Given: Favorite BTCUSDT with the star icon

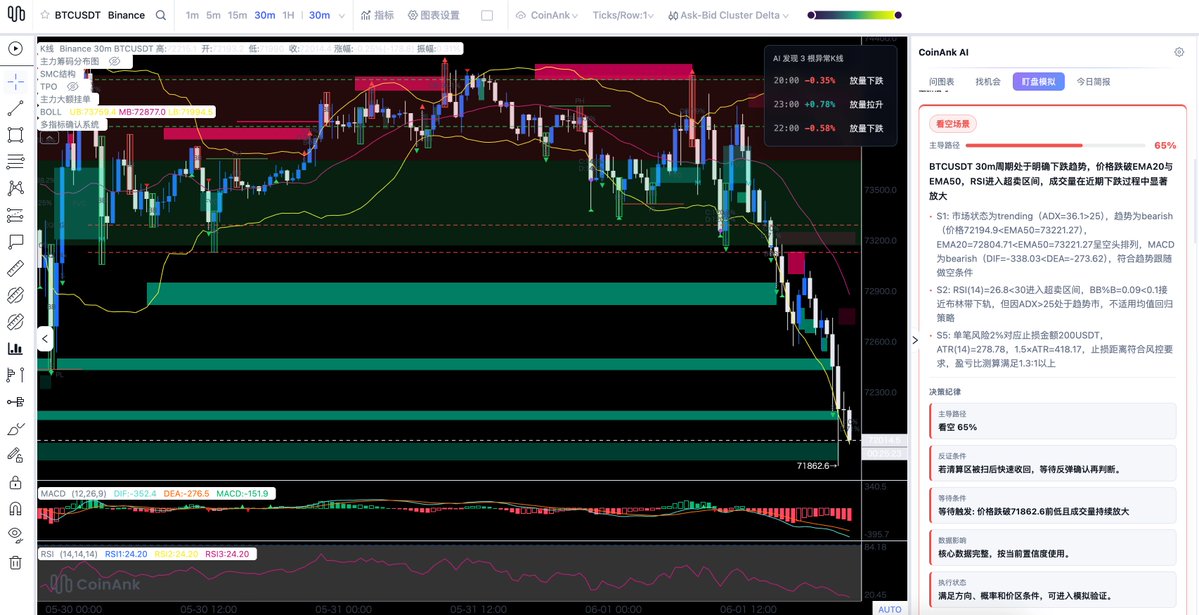Looking at the screenshot, I should pyautogui.click(x=45, y=15).
